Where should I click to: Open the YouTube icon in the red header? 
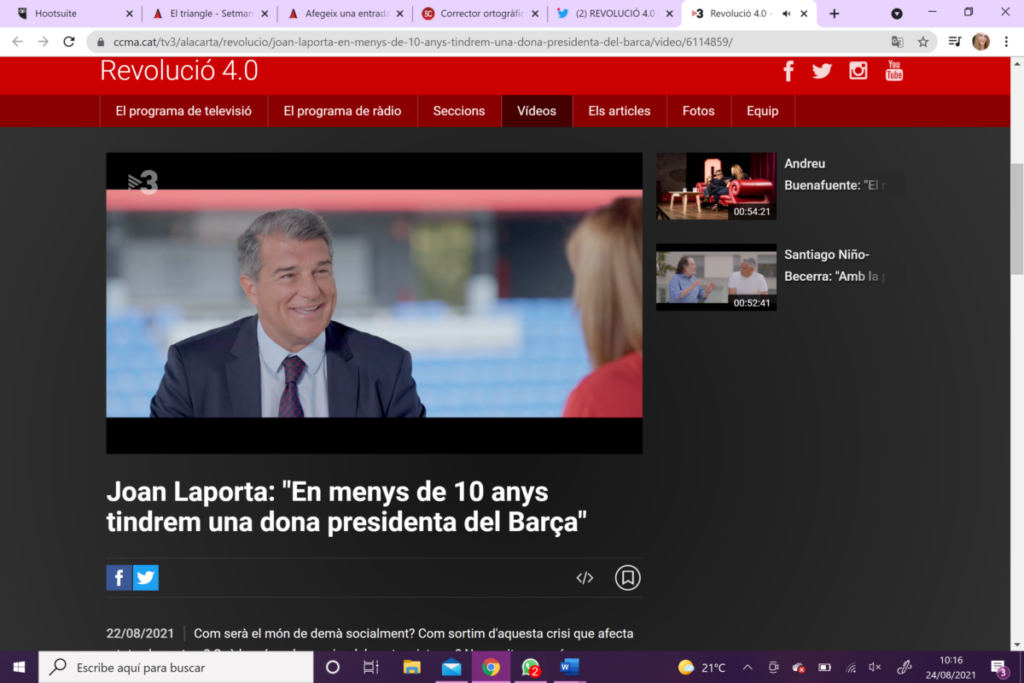(894, 71)
